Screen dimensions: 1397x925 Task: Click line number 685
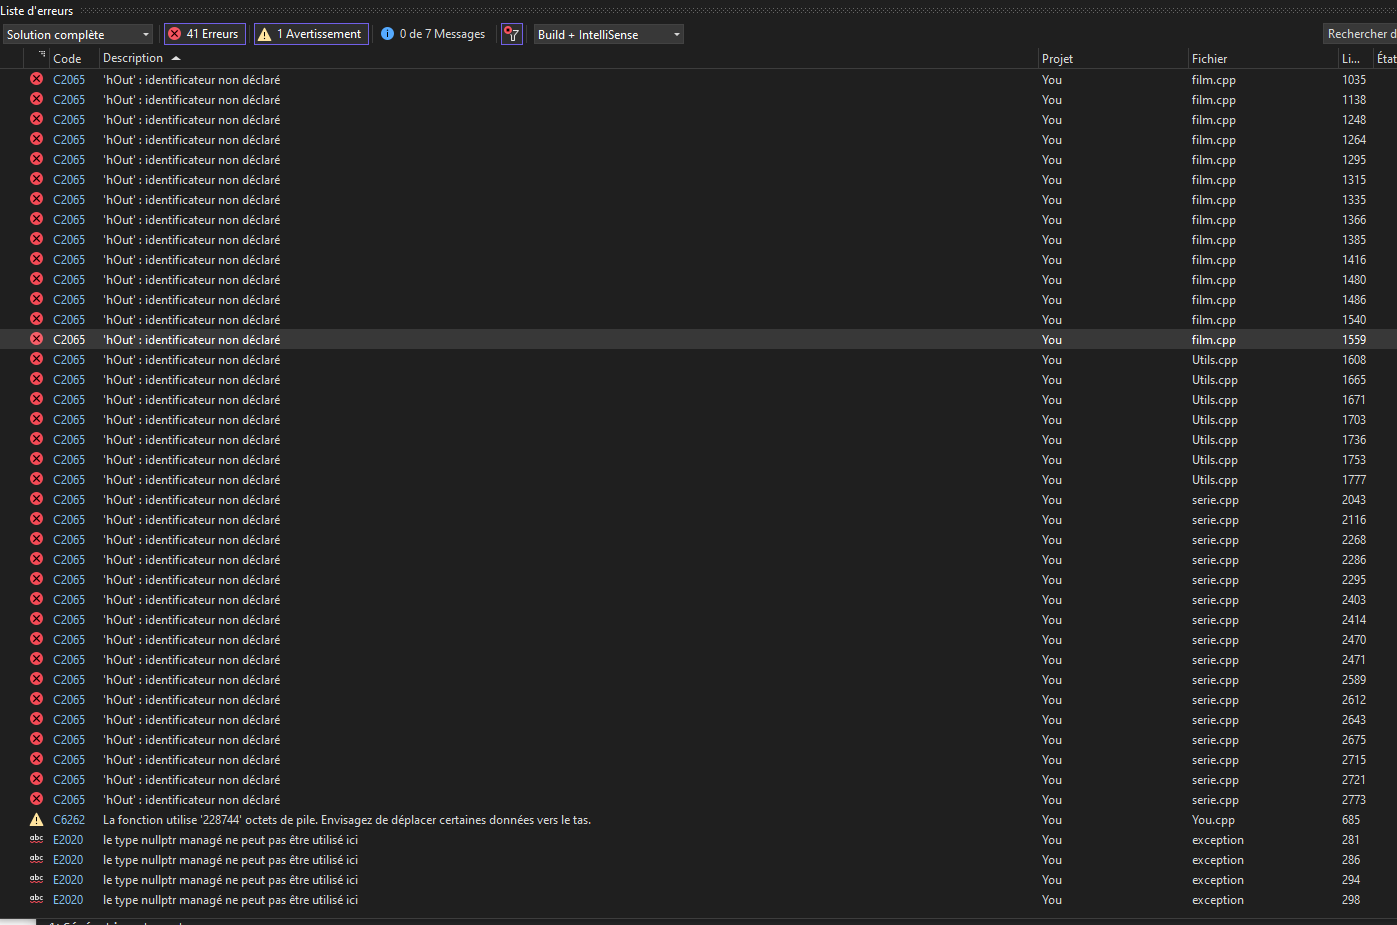click(1351, 820)
